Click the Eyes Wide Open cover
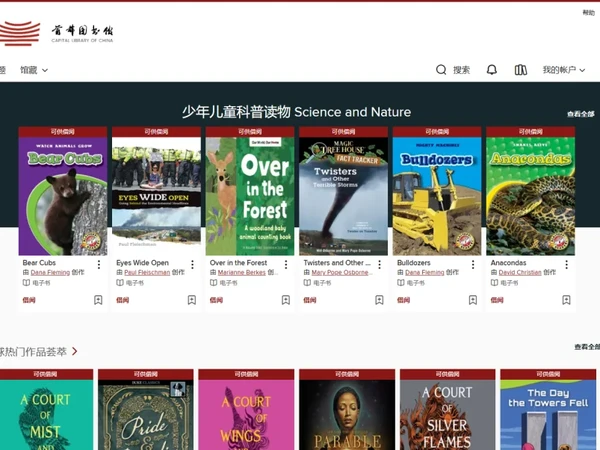The image size is (600, 450). click(x=156, y=196)
